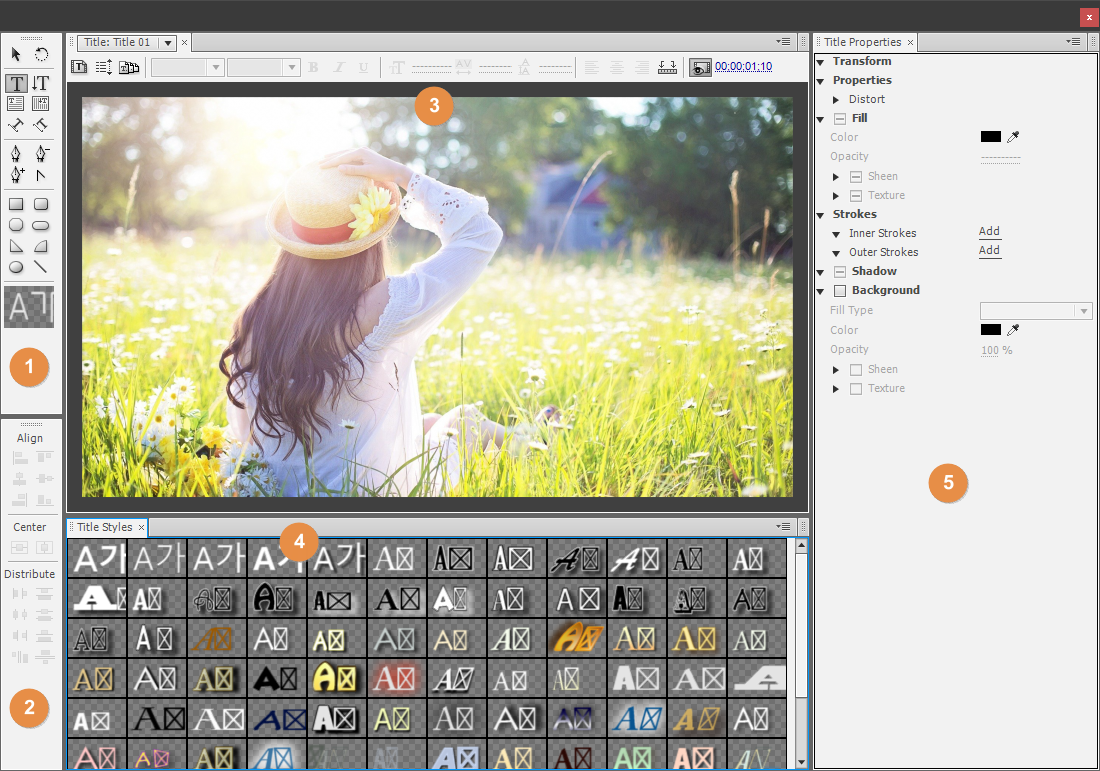This screenshot has height=771, width=1100.
Task: Select the Pen tool
Action: (x=16, y=154)
